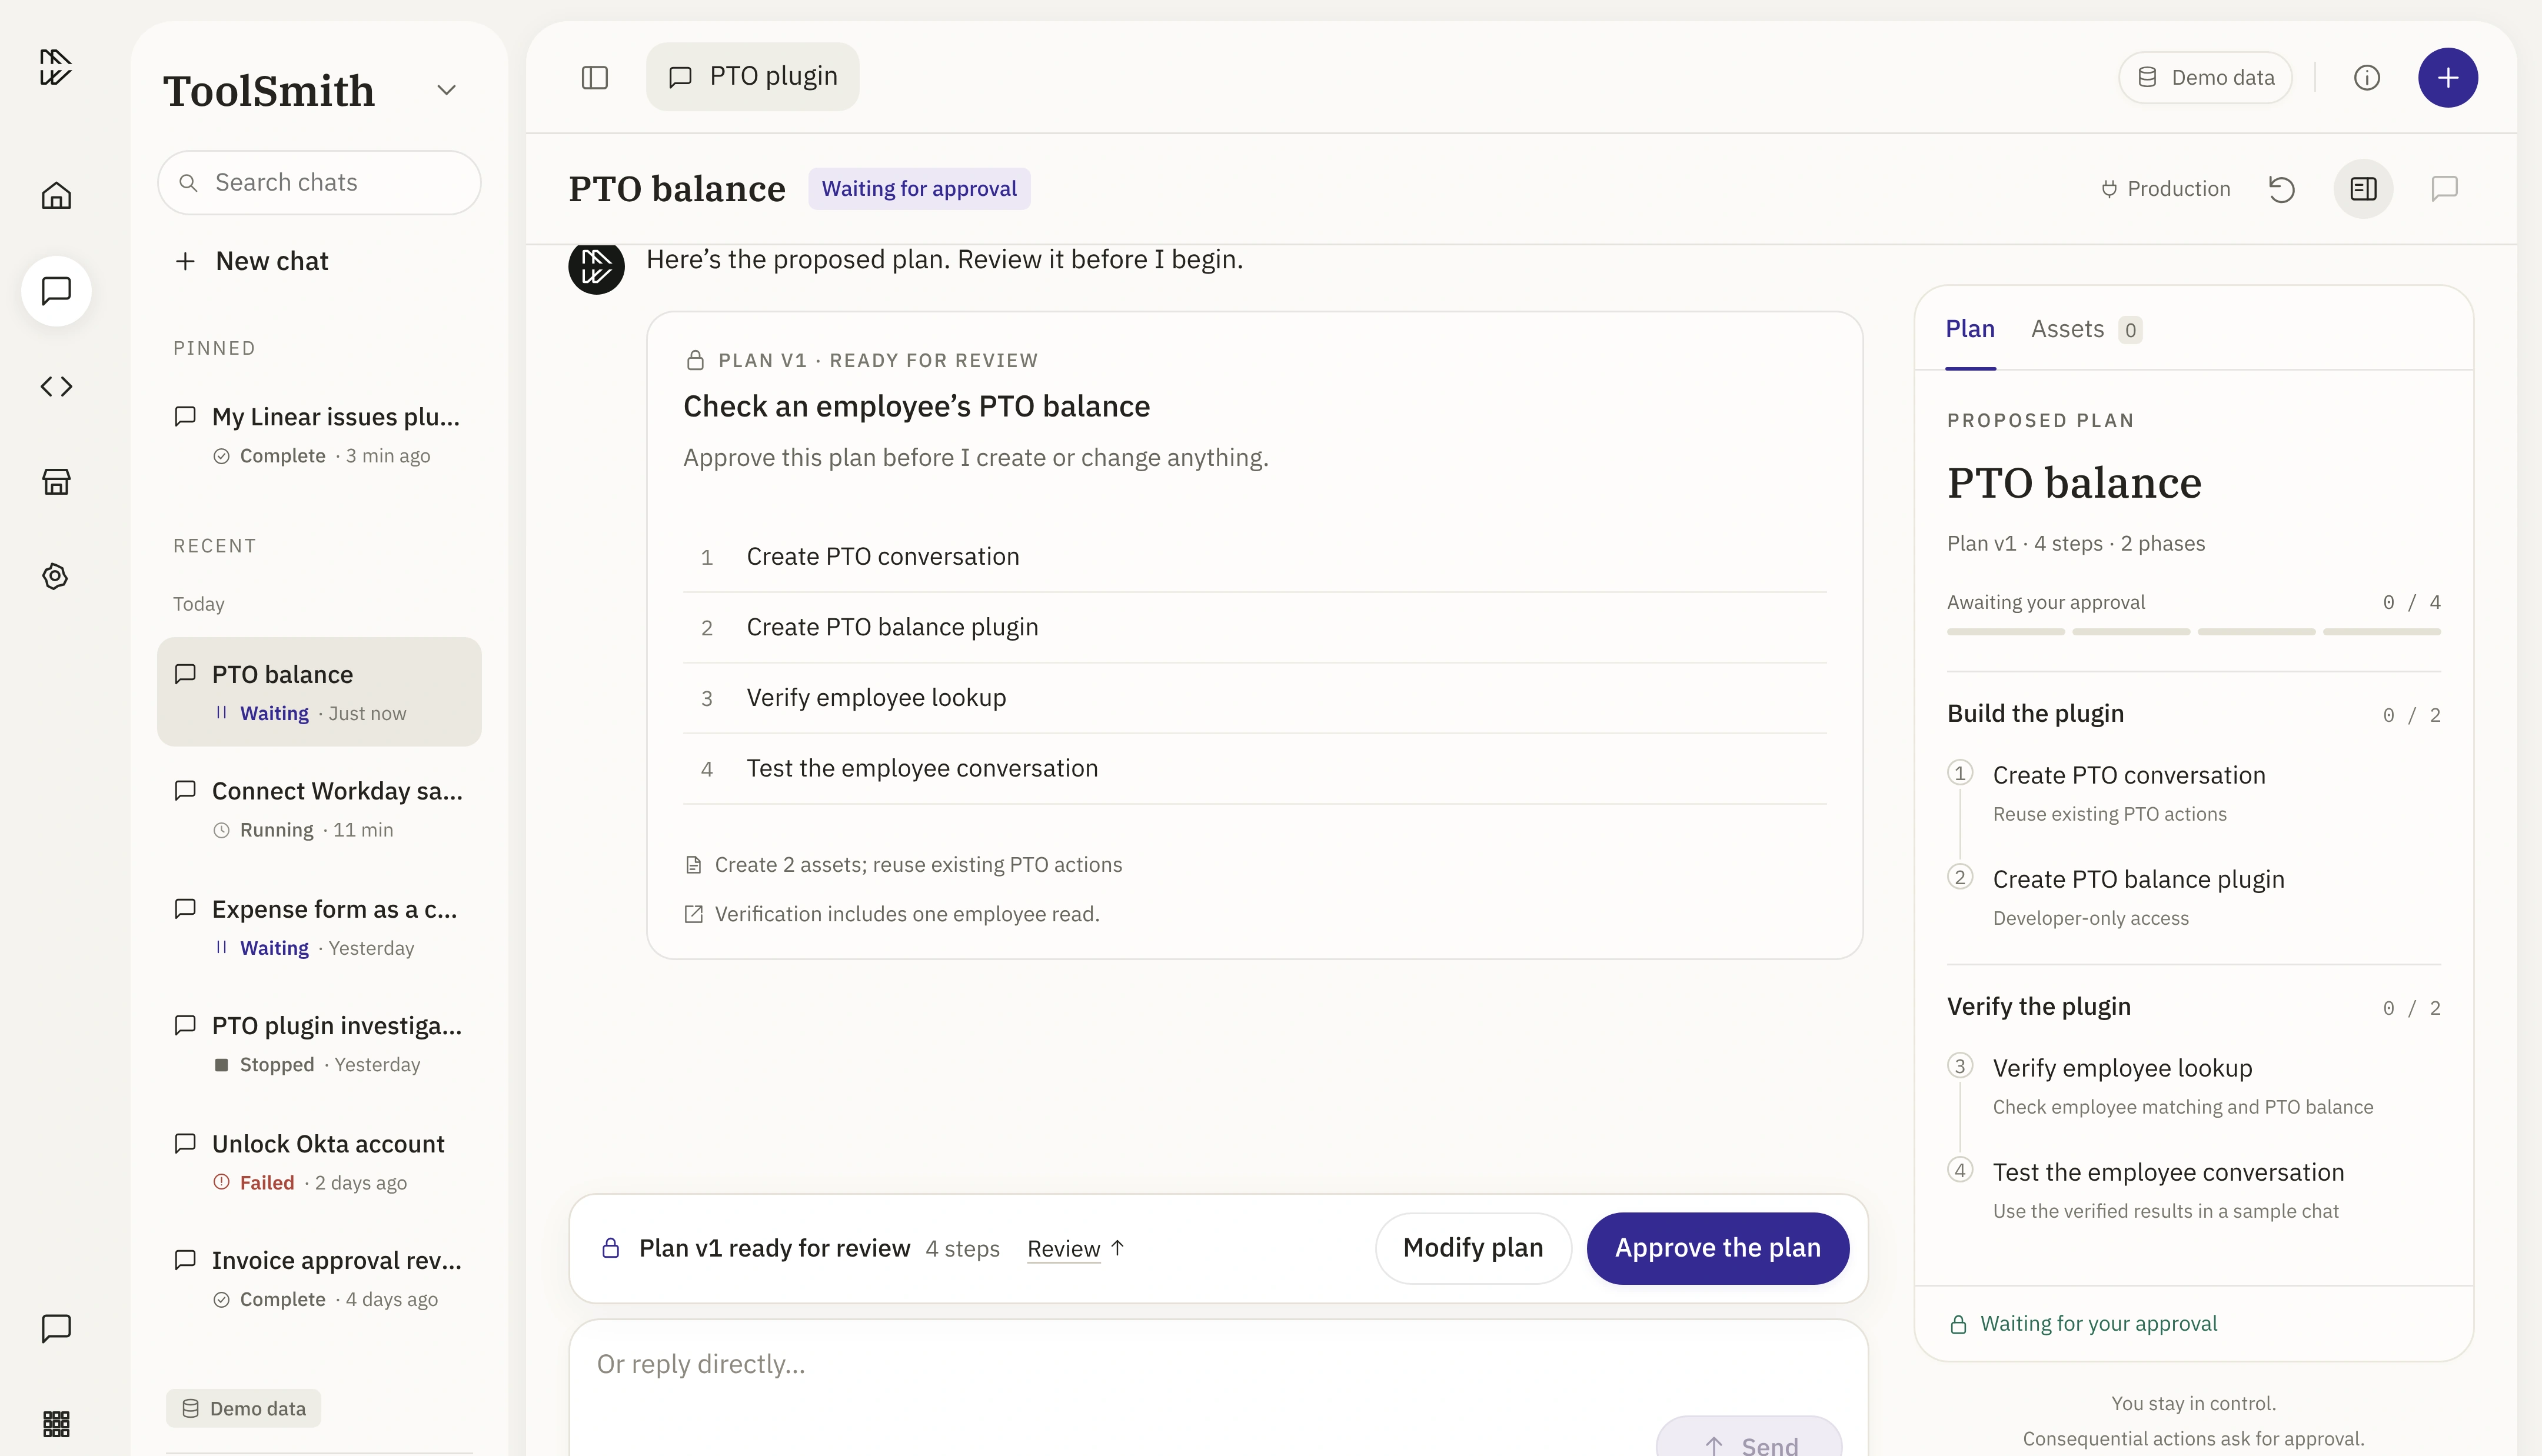The height and width of the screenshot is (1456, 2542).
Task: Expand the ToolSmith workspace dropdown chevron
Action: pos(447,90)
